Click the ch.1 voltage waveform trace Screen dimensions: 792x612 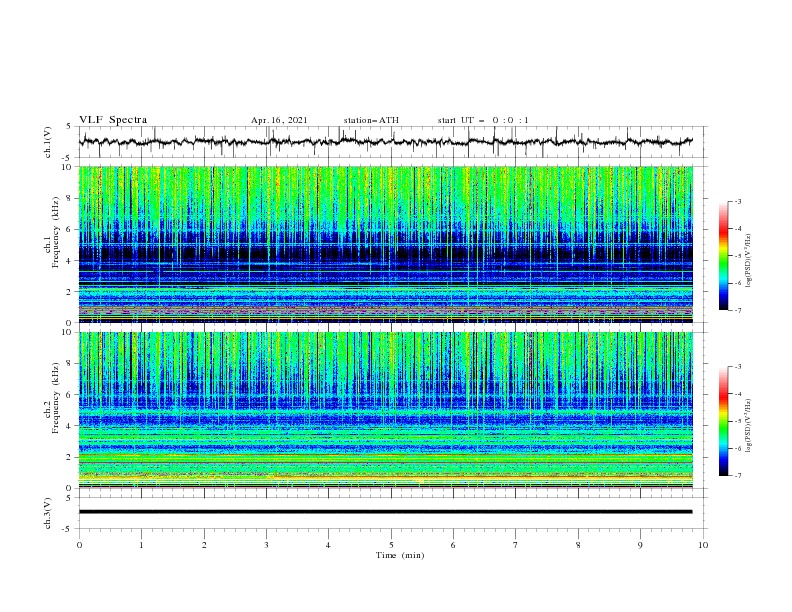386,142
